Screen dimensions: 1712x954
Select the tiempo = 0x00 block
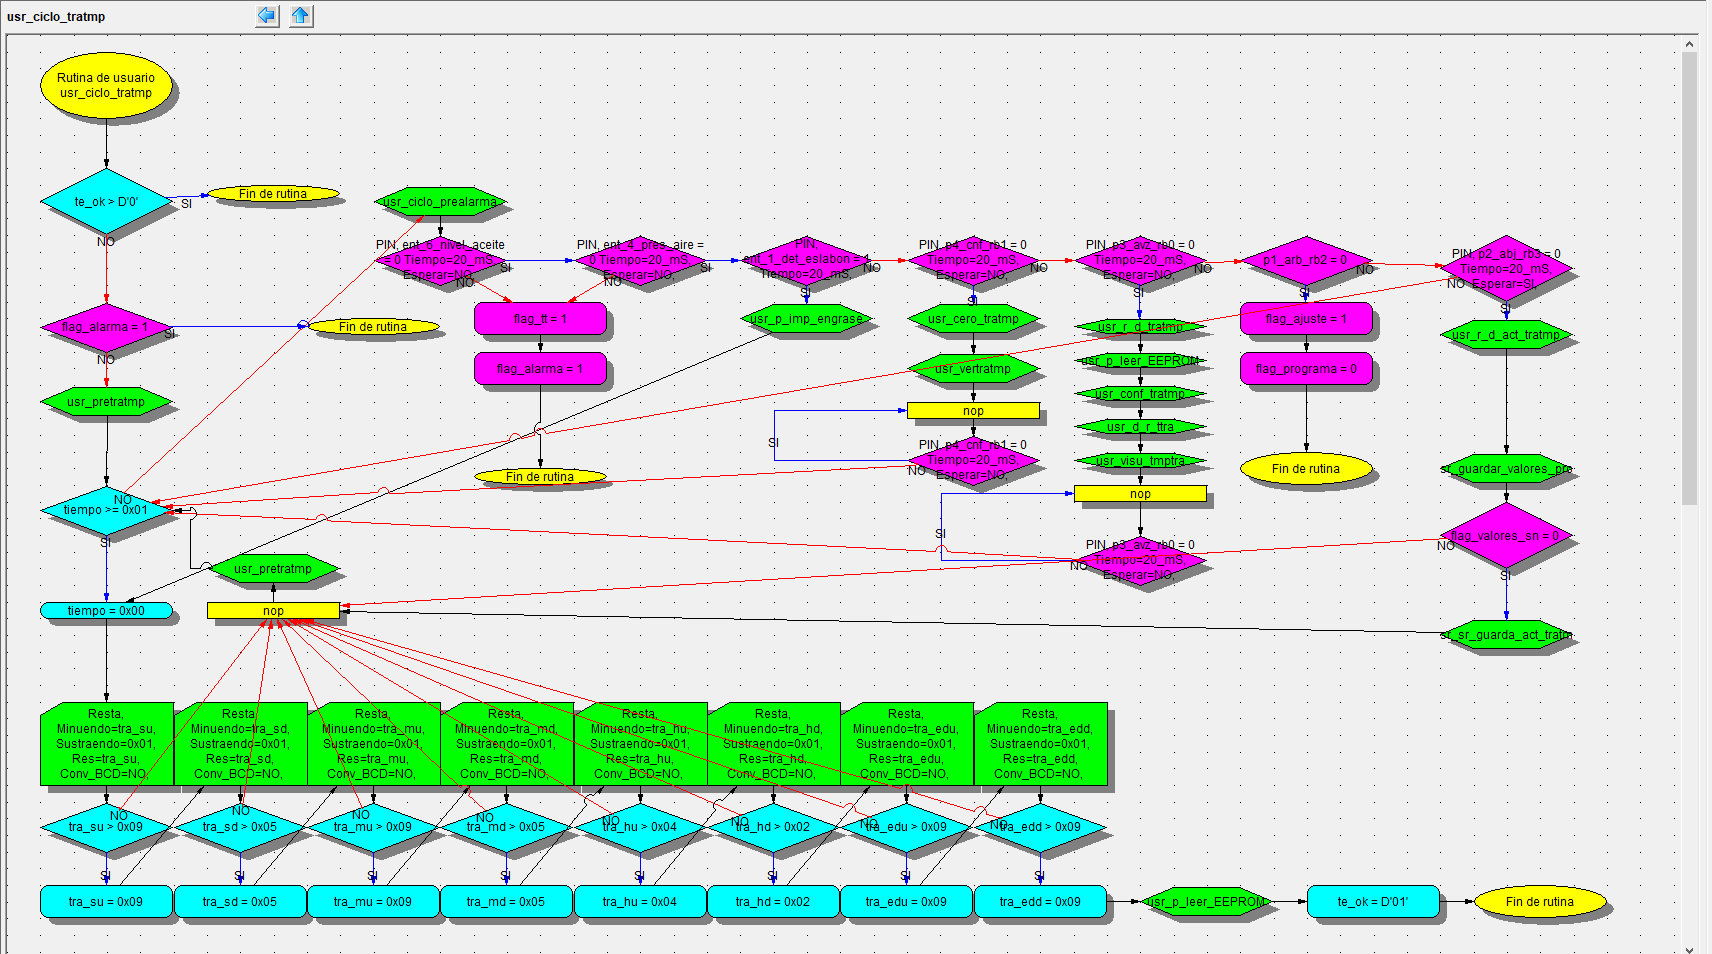click(106, 611)
